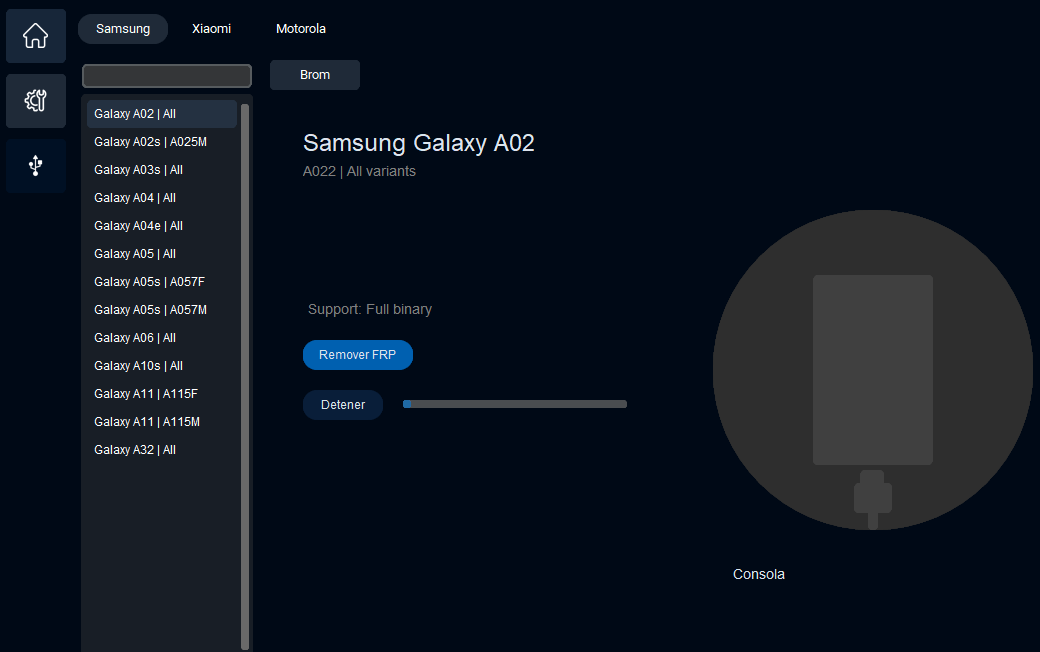1040x652 pixels.
Task: Select Galaxy A06 | All entry
Action: click(x=162, y=338)
